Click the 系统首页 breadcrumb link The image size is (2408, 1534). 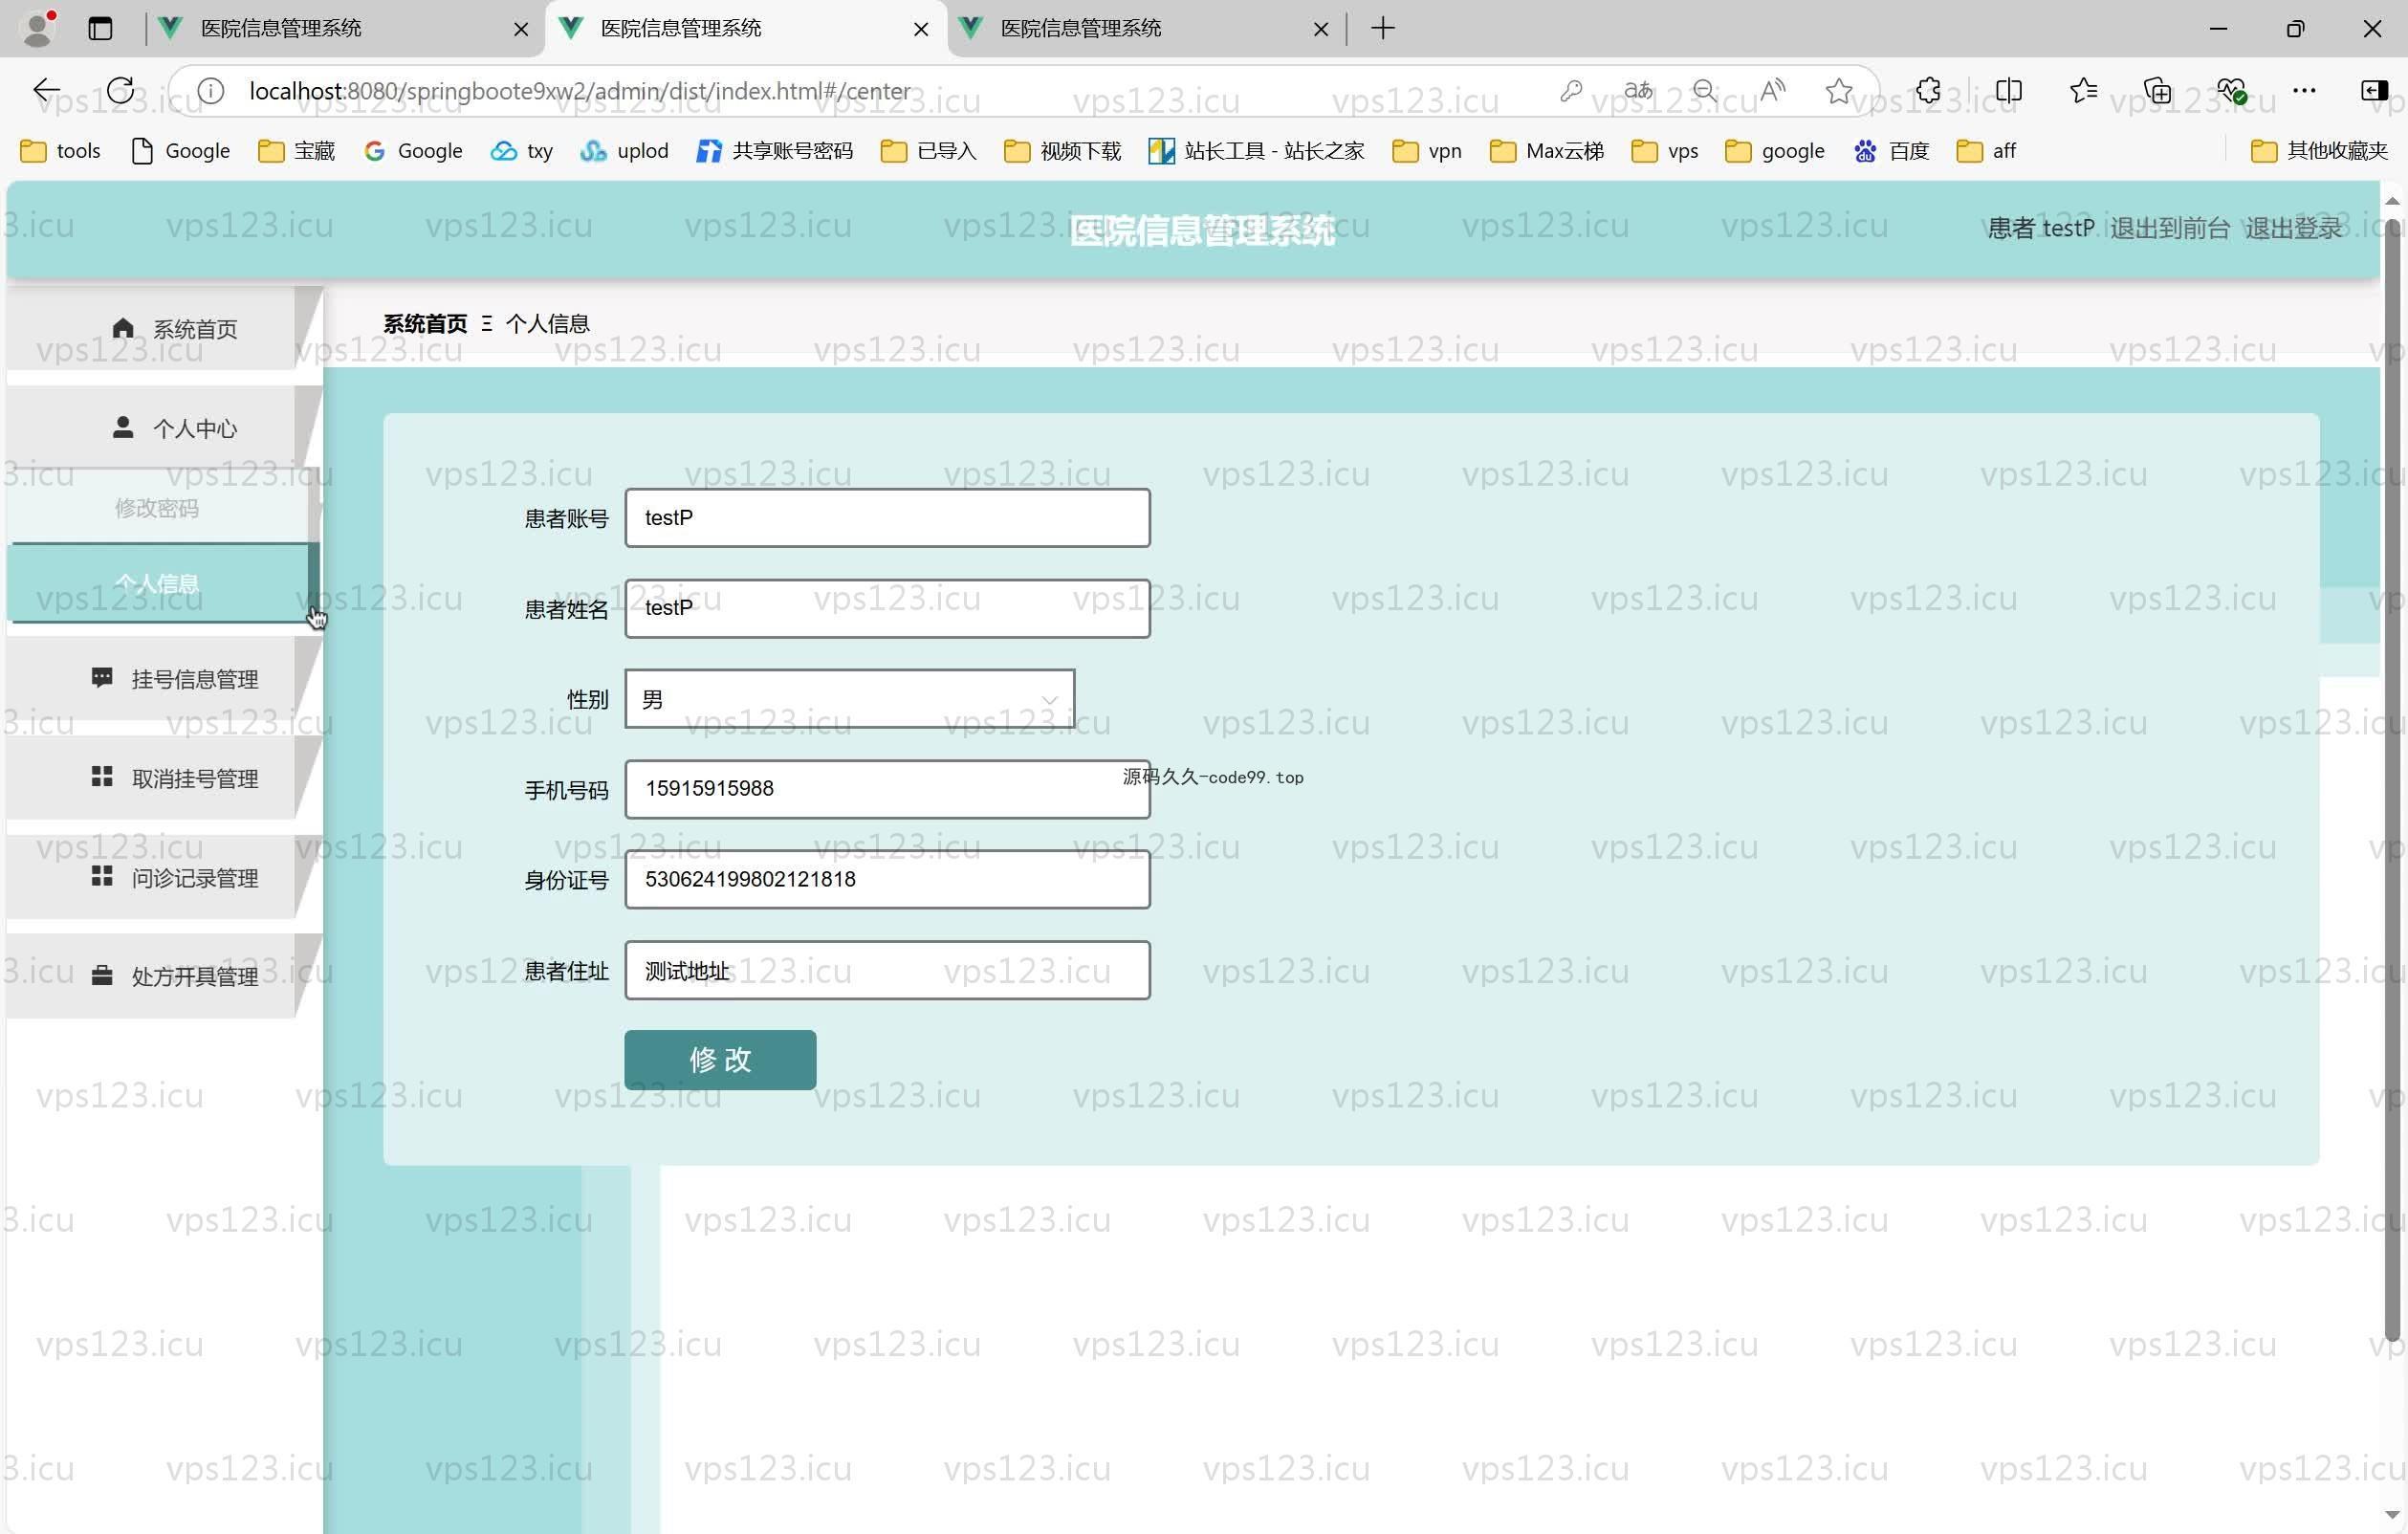coord(425,323)
